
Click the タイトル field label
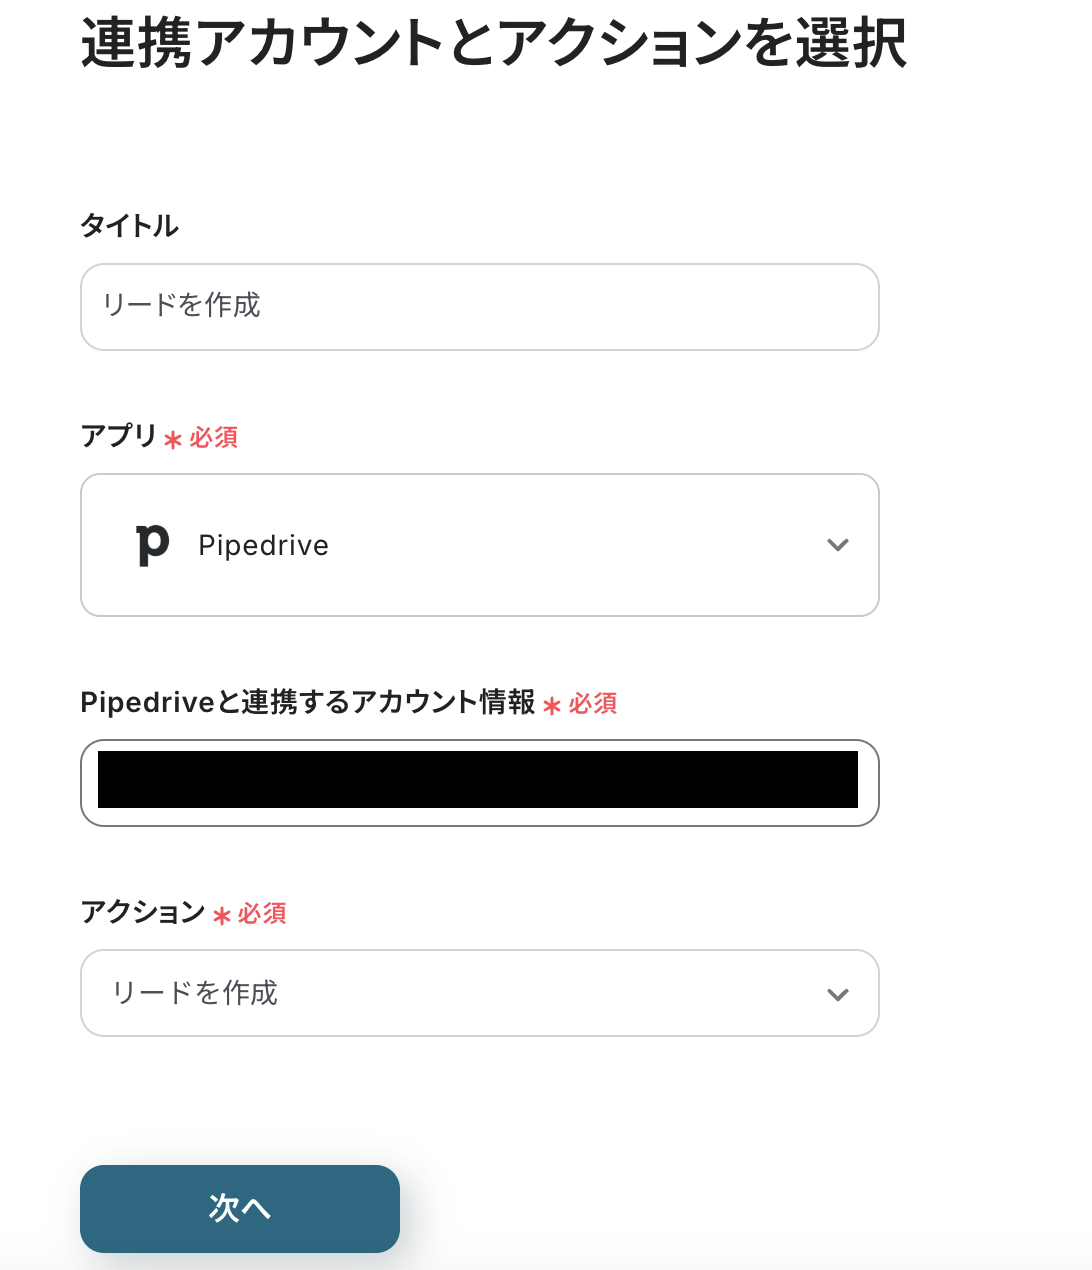tap(129, 226)
